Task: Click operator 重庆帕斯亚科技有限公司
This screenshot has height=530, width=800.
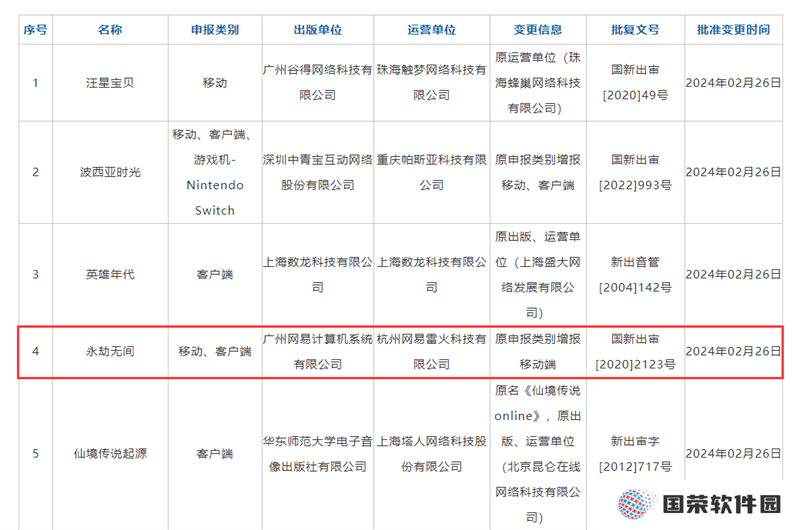Action: tap(432, 172)
